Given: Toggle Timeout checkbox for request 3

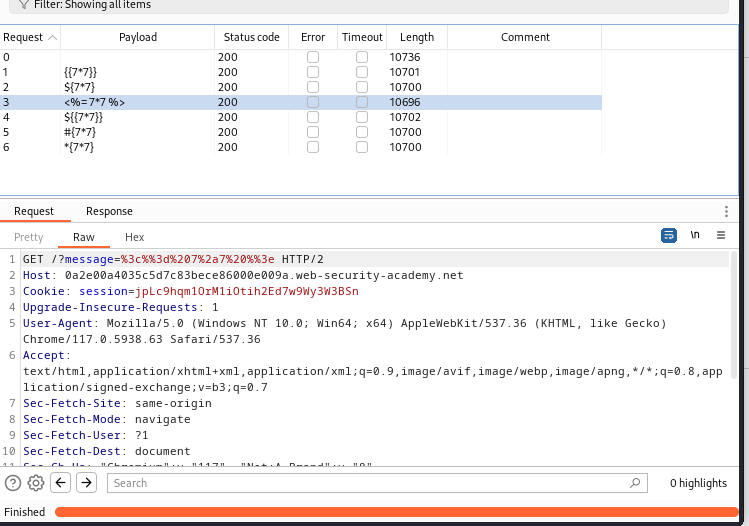Looking at the screenshot, I should [362, 102].
